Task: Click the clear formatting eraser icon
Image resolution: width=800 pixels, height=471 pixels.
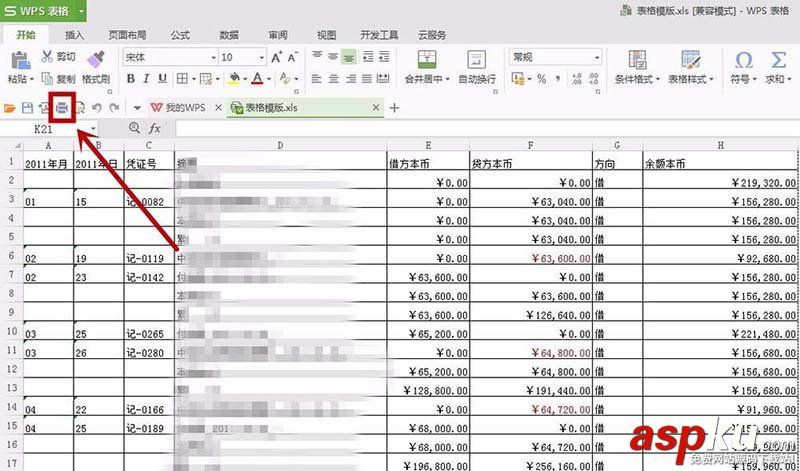Action: (x=285, y=79)
